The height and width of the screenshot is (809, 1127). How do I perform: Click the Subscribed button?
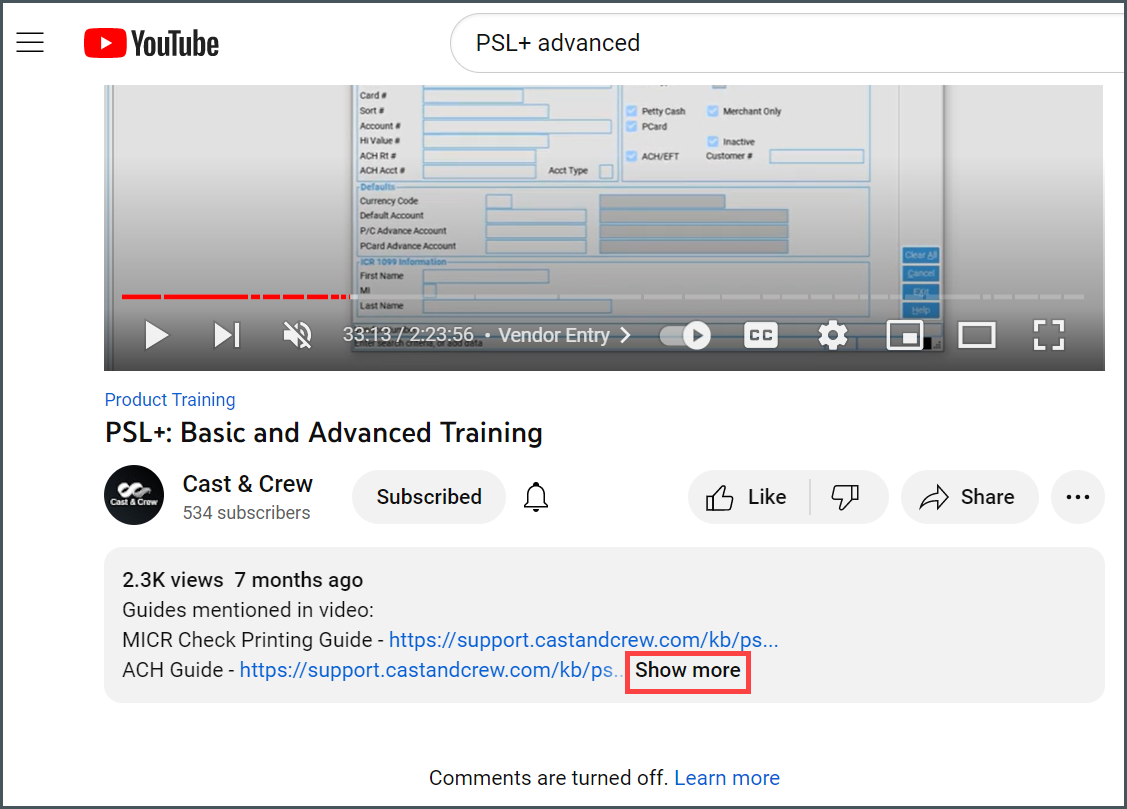[x=429, y=497]
